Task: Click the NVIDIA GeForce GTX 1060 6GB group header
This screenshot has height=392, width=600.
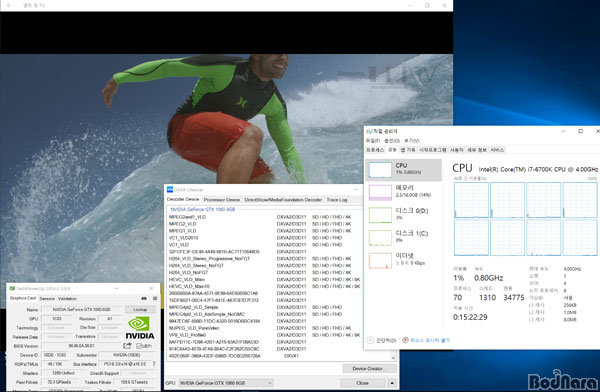Action: pyautogui.click(x=202, y=209)
